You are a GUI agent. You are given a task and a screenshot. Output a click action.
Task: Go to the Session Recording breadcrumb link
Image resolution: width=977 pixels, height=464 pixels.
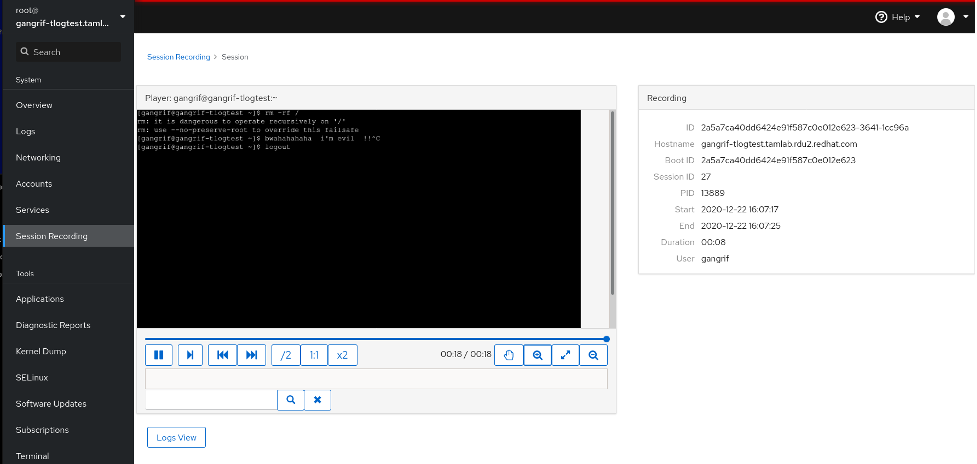[x=176, y=57]
